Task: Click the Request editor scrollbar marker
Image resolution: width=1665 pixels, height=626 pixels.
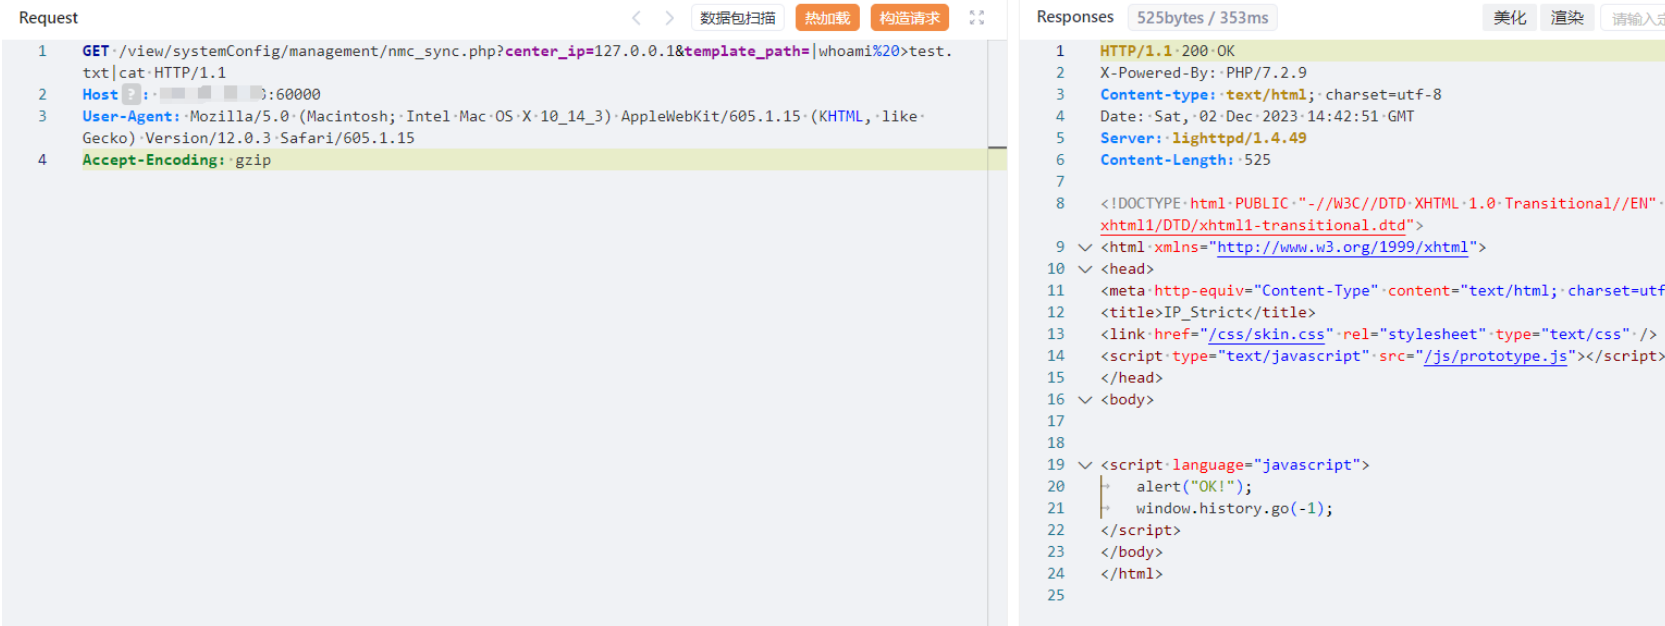Action: pyautogui.click(x=997, y=148)
